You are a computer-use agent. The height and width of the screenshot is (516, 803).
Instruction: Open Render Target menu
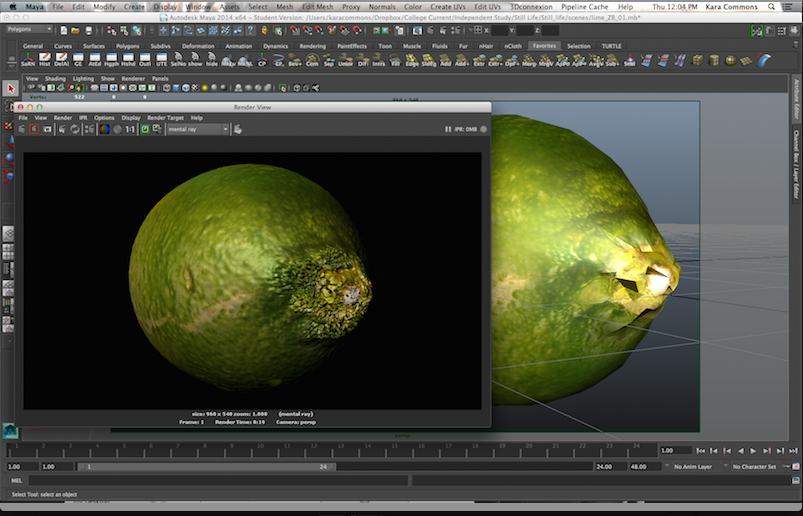[x=165, y=118]
